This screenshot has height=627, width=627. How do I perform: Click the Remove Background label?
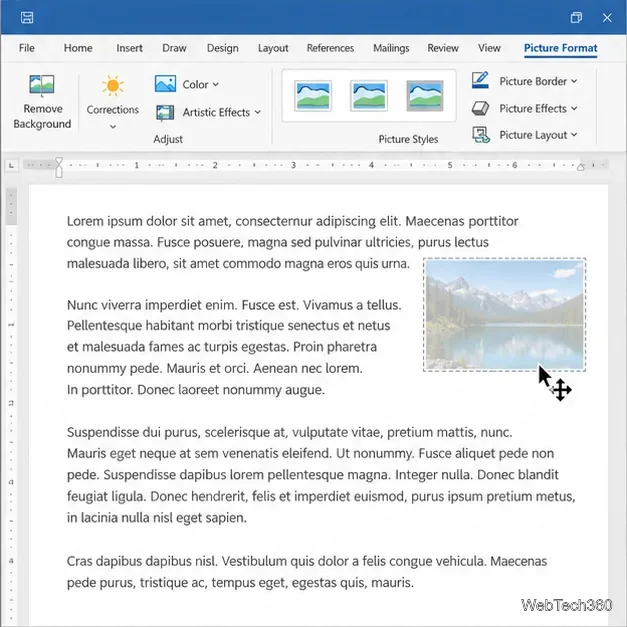[42, 116]
